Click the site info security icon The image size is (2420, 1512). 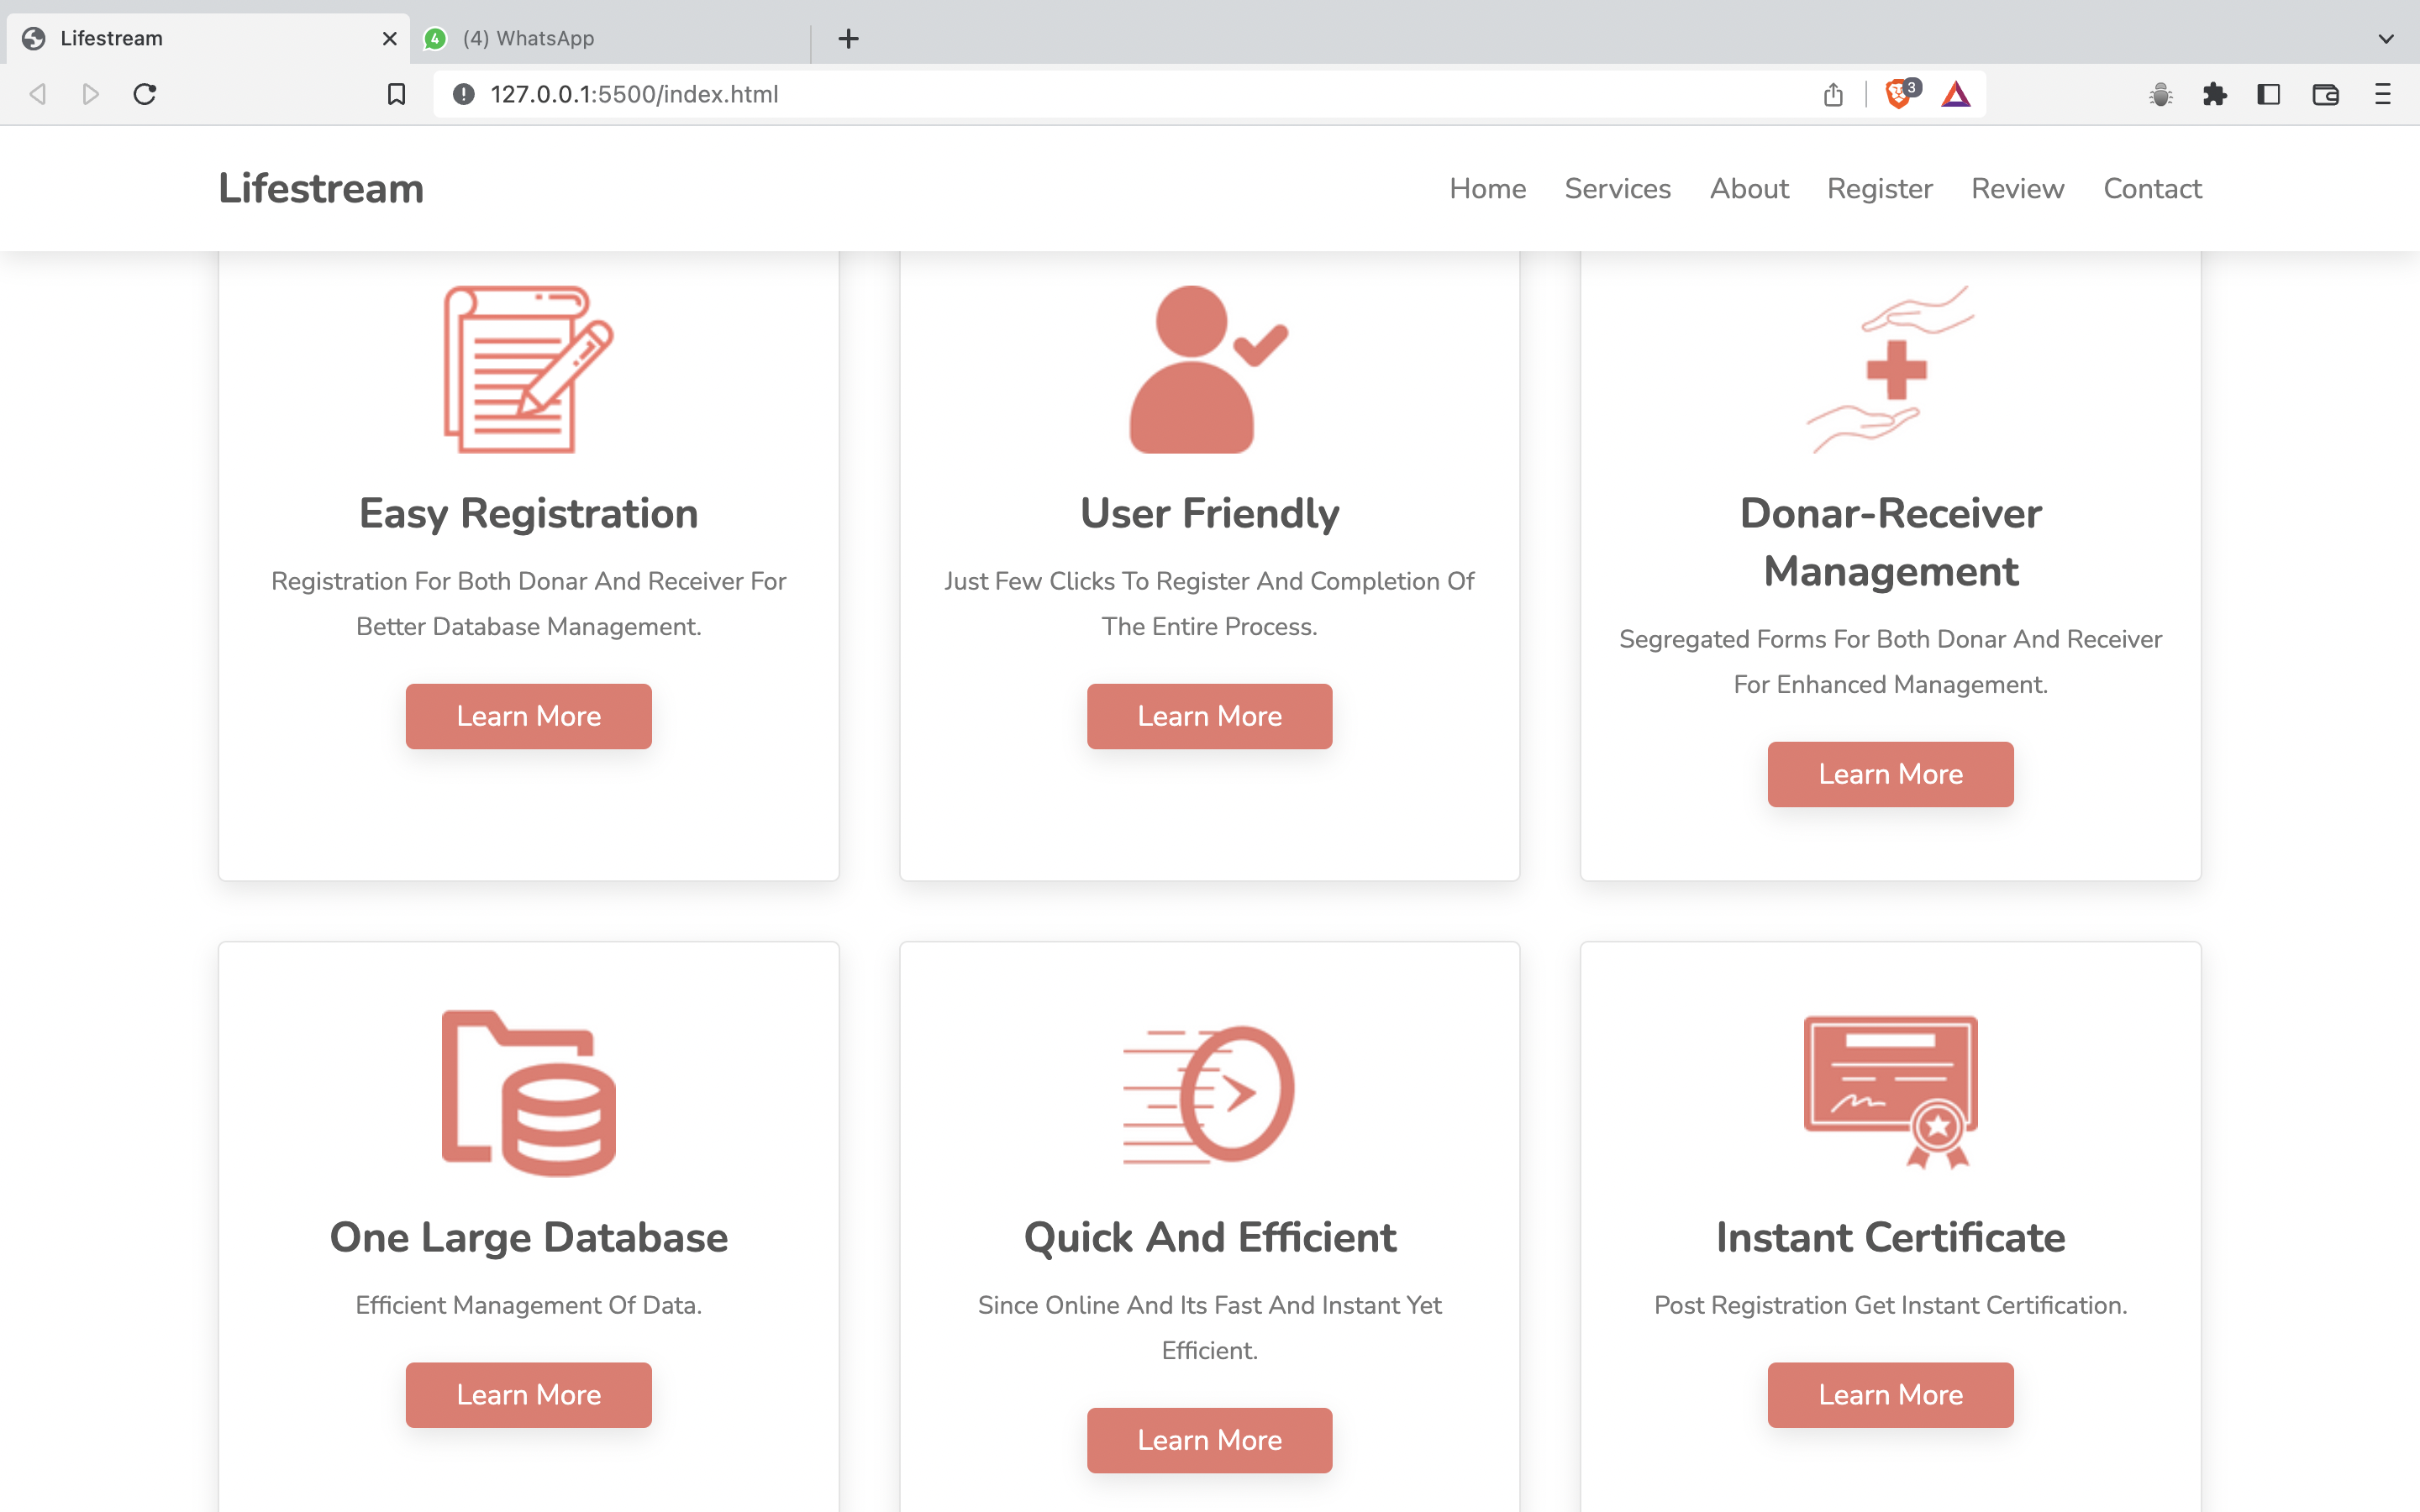coord(463,94)
